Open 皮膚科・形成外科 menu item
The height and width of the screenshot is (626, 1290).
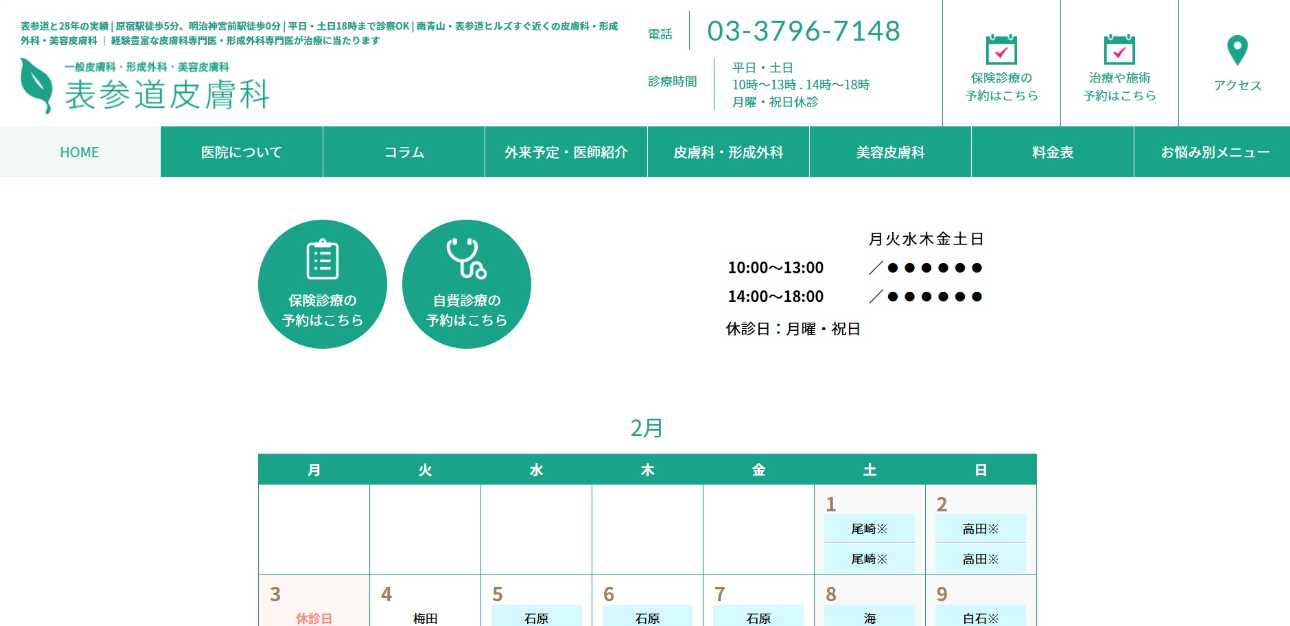728,152
